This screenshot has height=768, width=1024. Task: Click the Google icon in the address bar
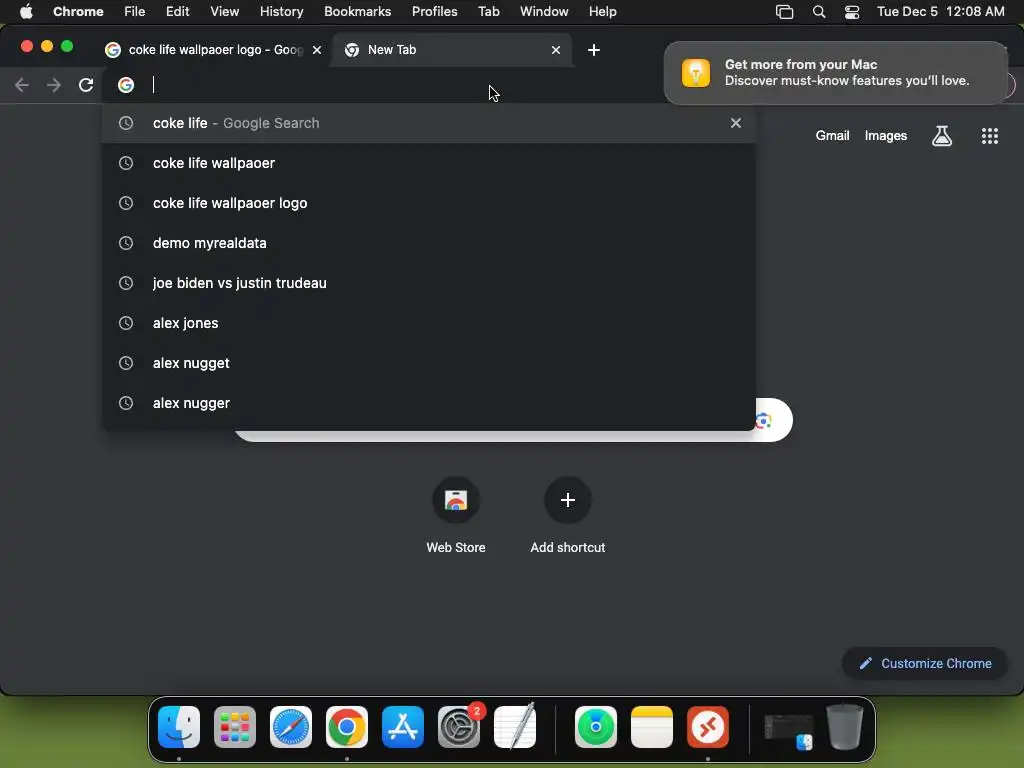point(126,85)
